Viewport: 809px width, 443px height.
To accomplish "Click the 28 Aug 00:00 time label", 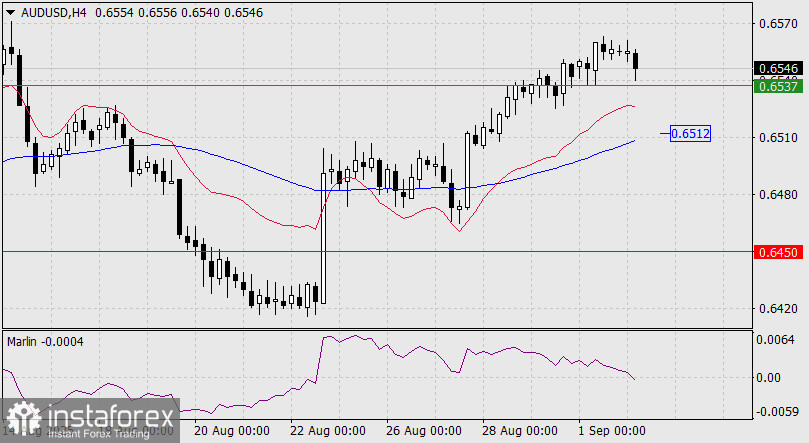I will click(520, 431).
